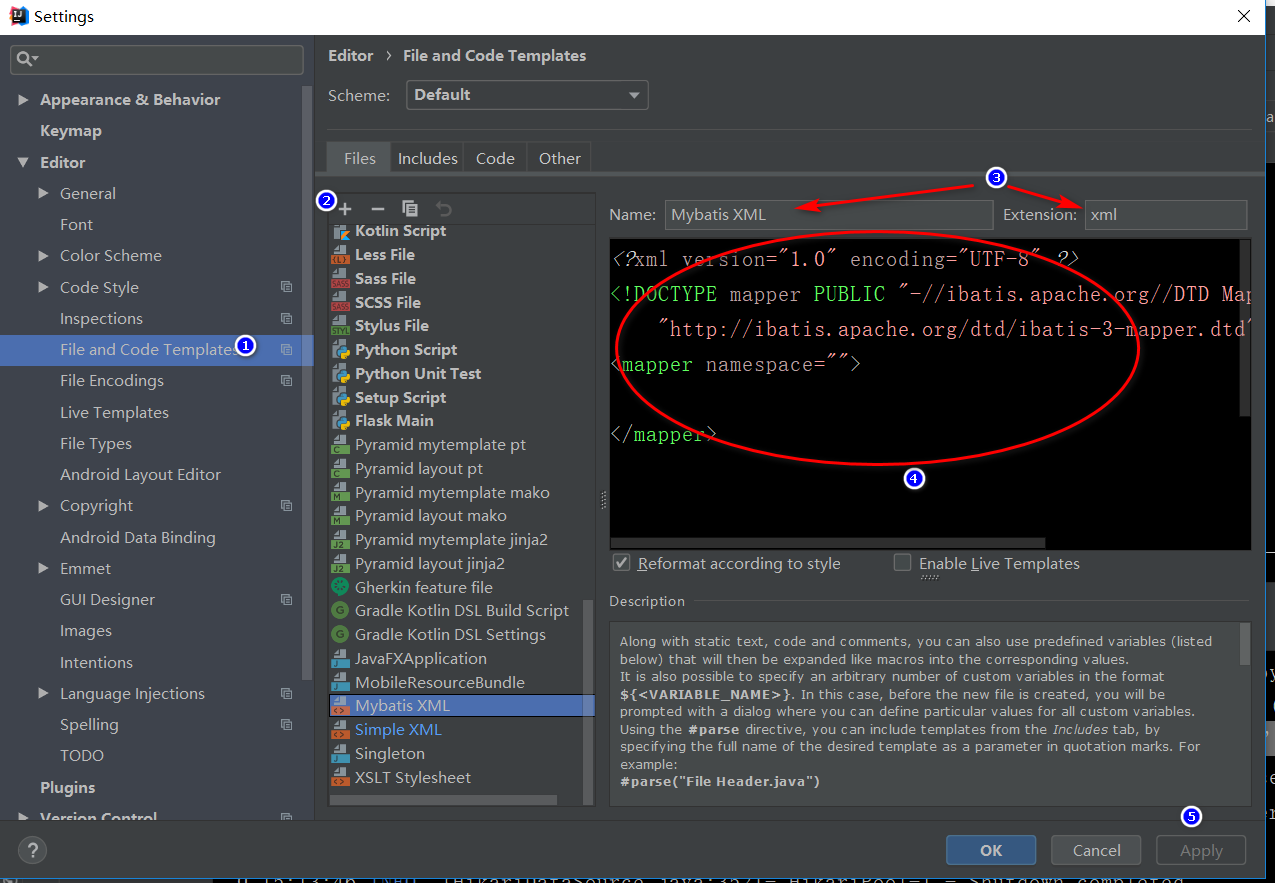
Task: Click the project-level icon beside Code Style
Action: [287, 287]
